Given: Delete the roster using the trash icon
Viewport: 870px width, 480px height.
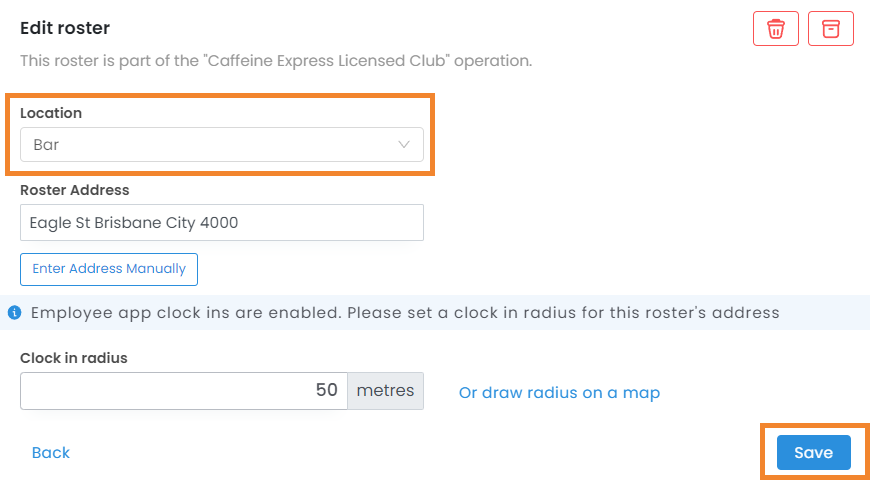Looking at the screenshot, I should click(776, 28).
